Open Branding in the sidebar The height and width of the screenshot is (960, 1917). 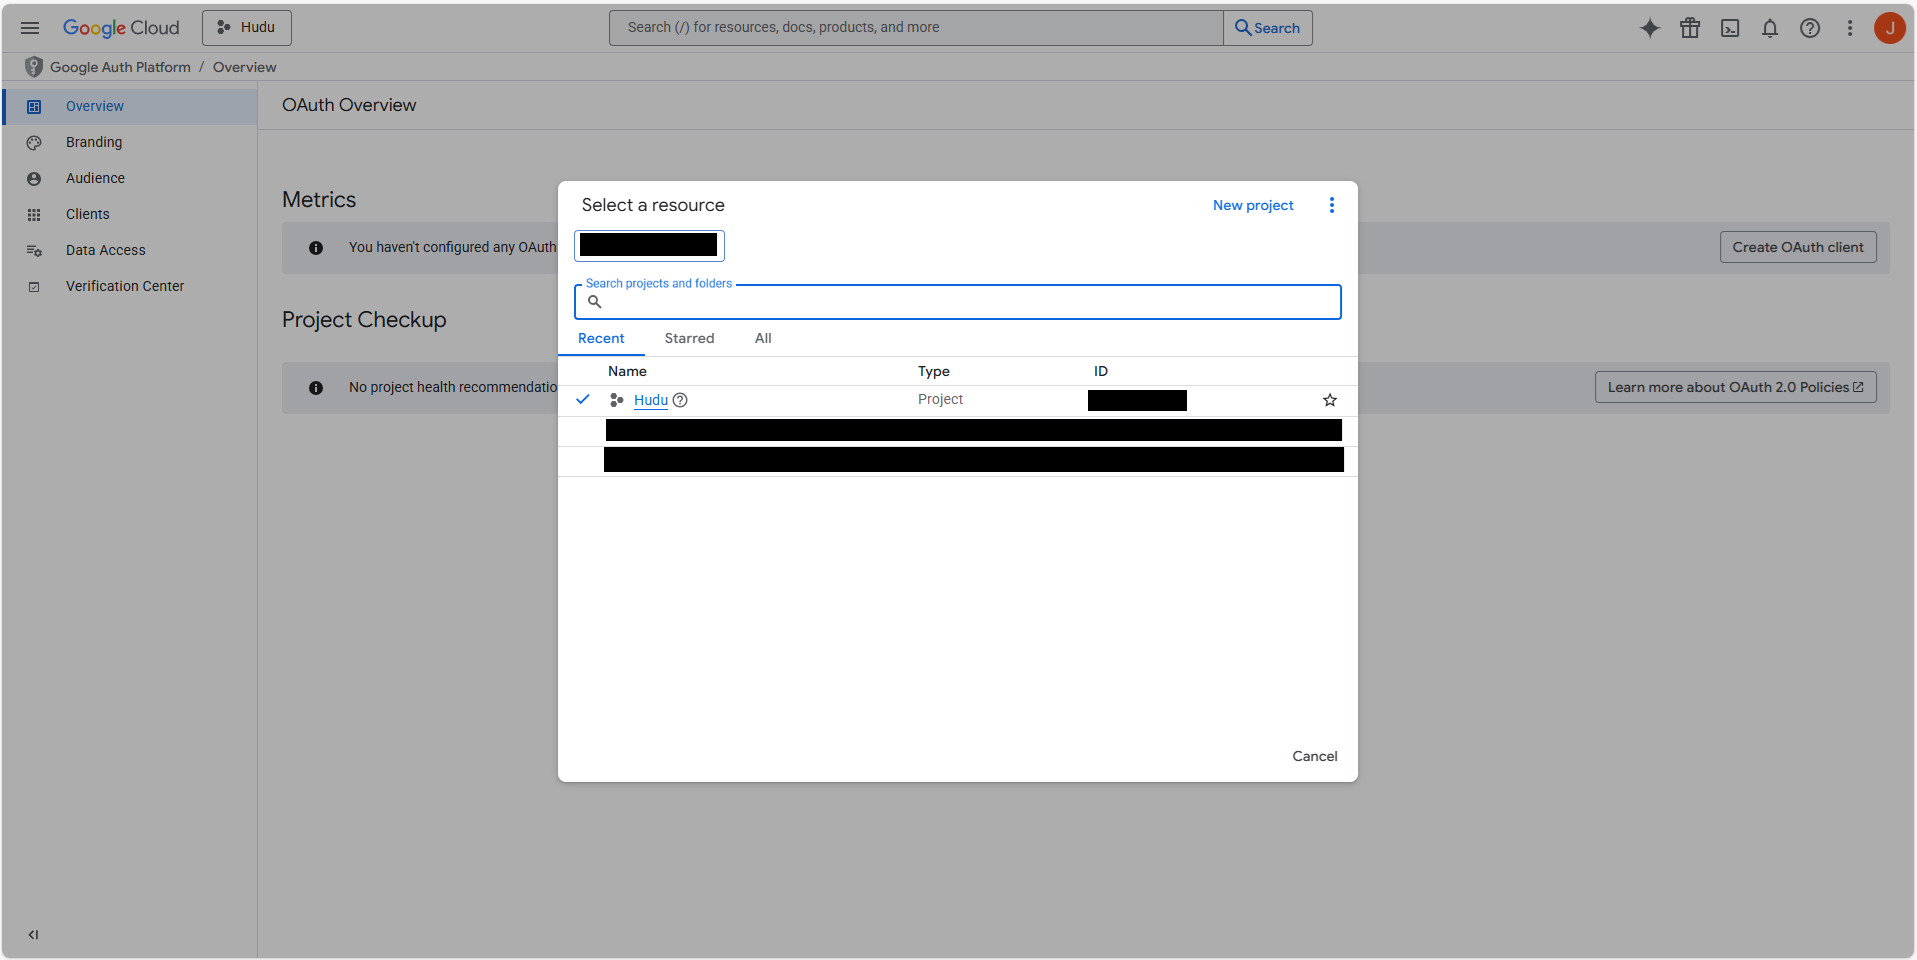point(130,142)
